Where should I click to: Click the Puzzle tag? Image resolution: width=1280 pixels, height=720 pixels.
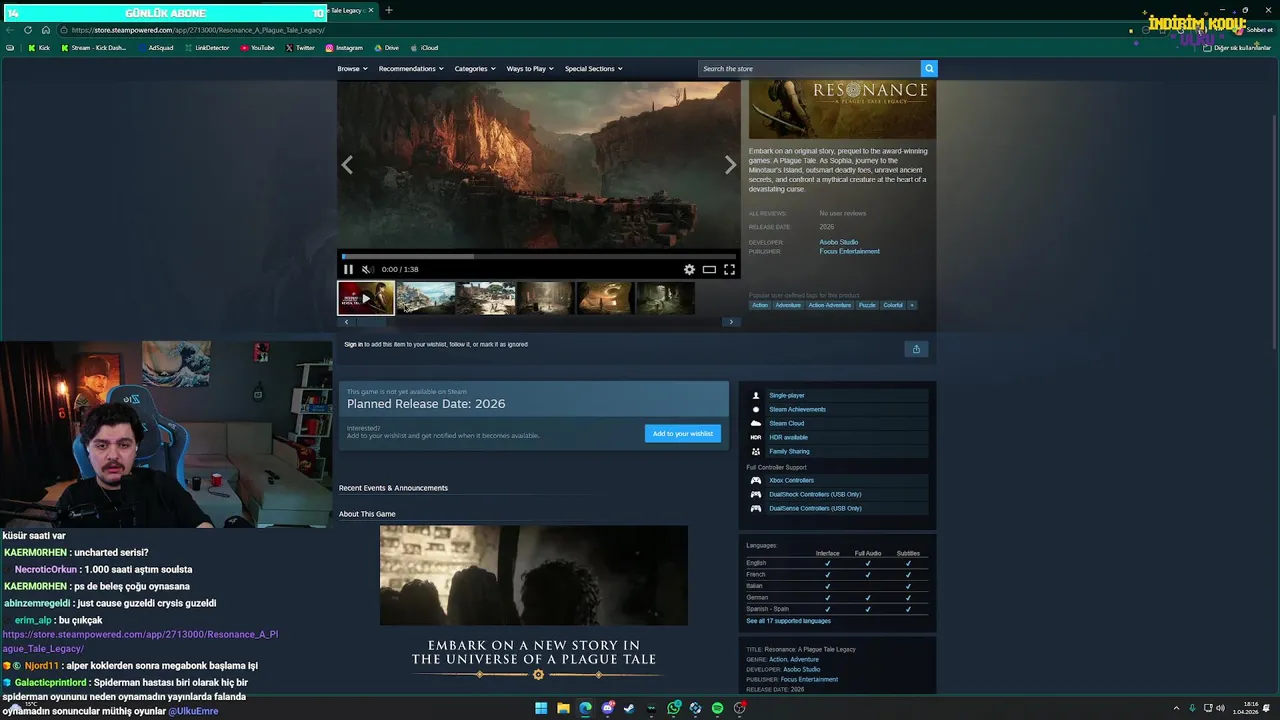point(867,305)
